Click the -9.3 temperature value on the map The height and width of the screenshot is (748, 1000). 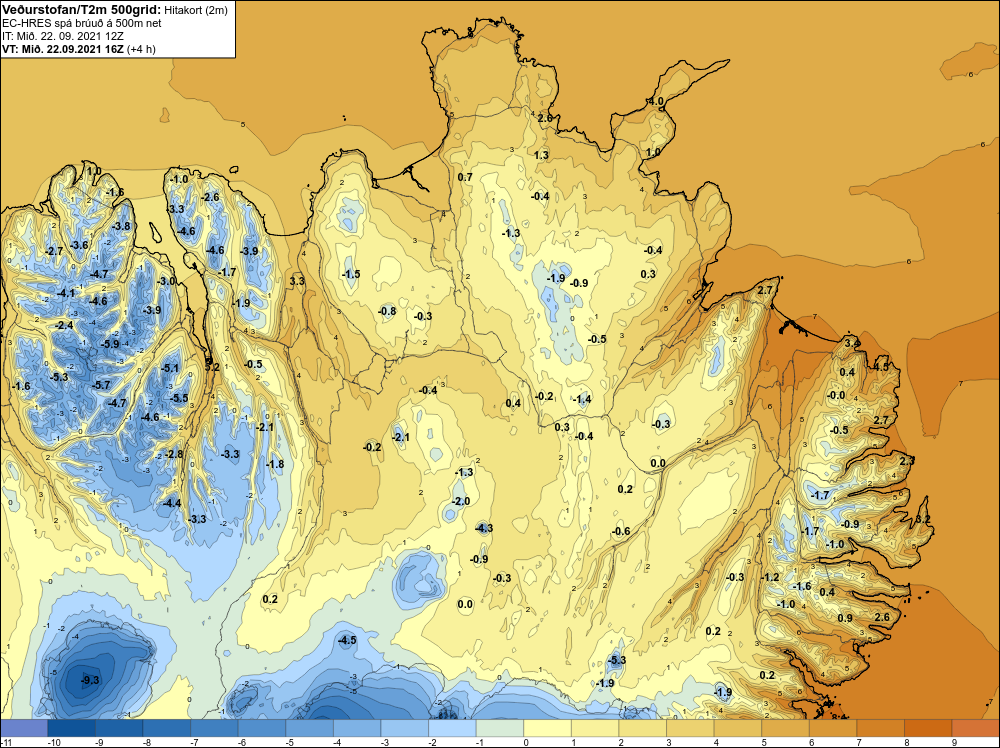click(x=91, y=680)
